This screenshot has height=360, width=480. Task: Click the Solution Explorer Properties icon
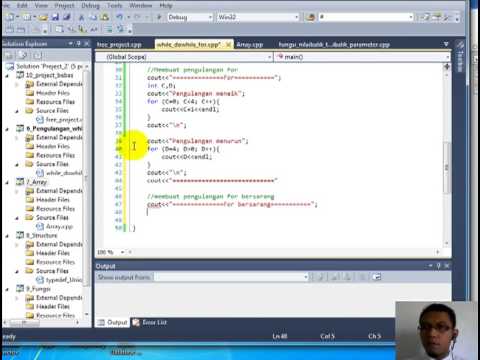pyautogui.click(x=10, y=55)
